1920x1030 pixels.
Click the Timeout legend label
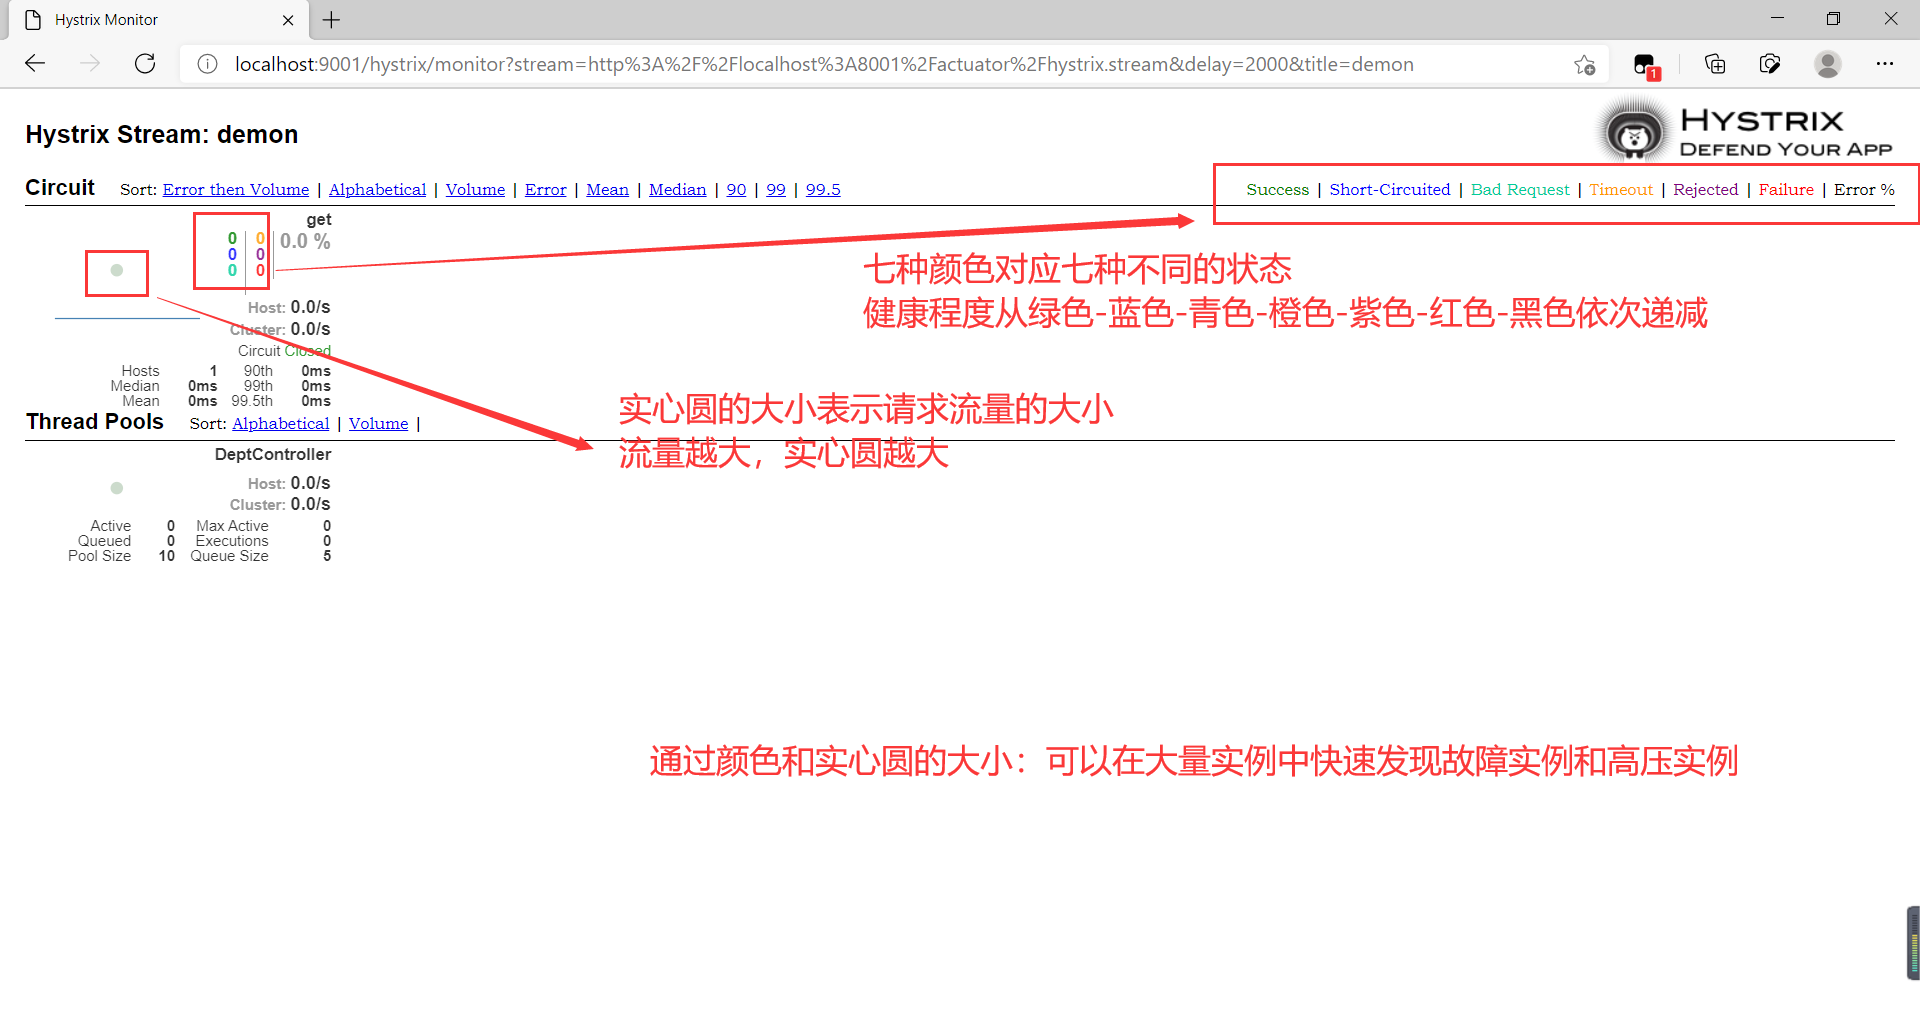1621,190
